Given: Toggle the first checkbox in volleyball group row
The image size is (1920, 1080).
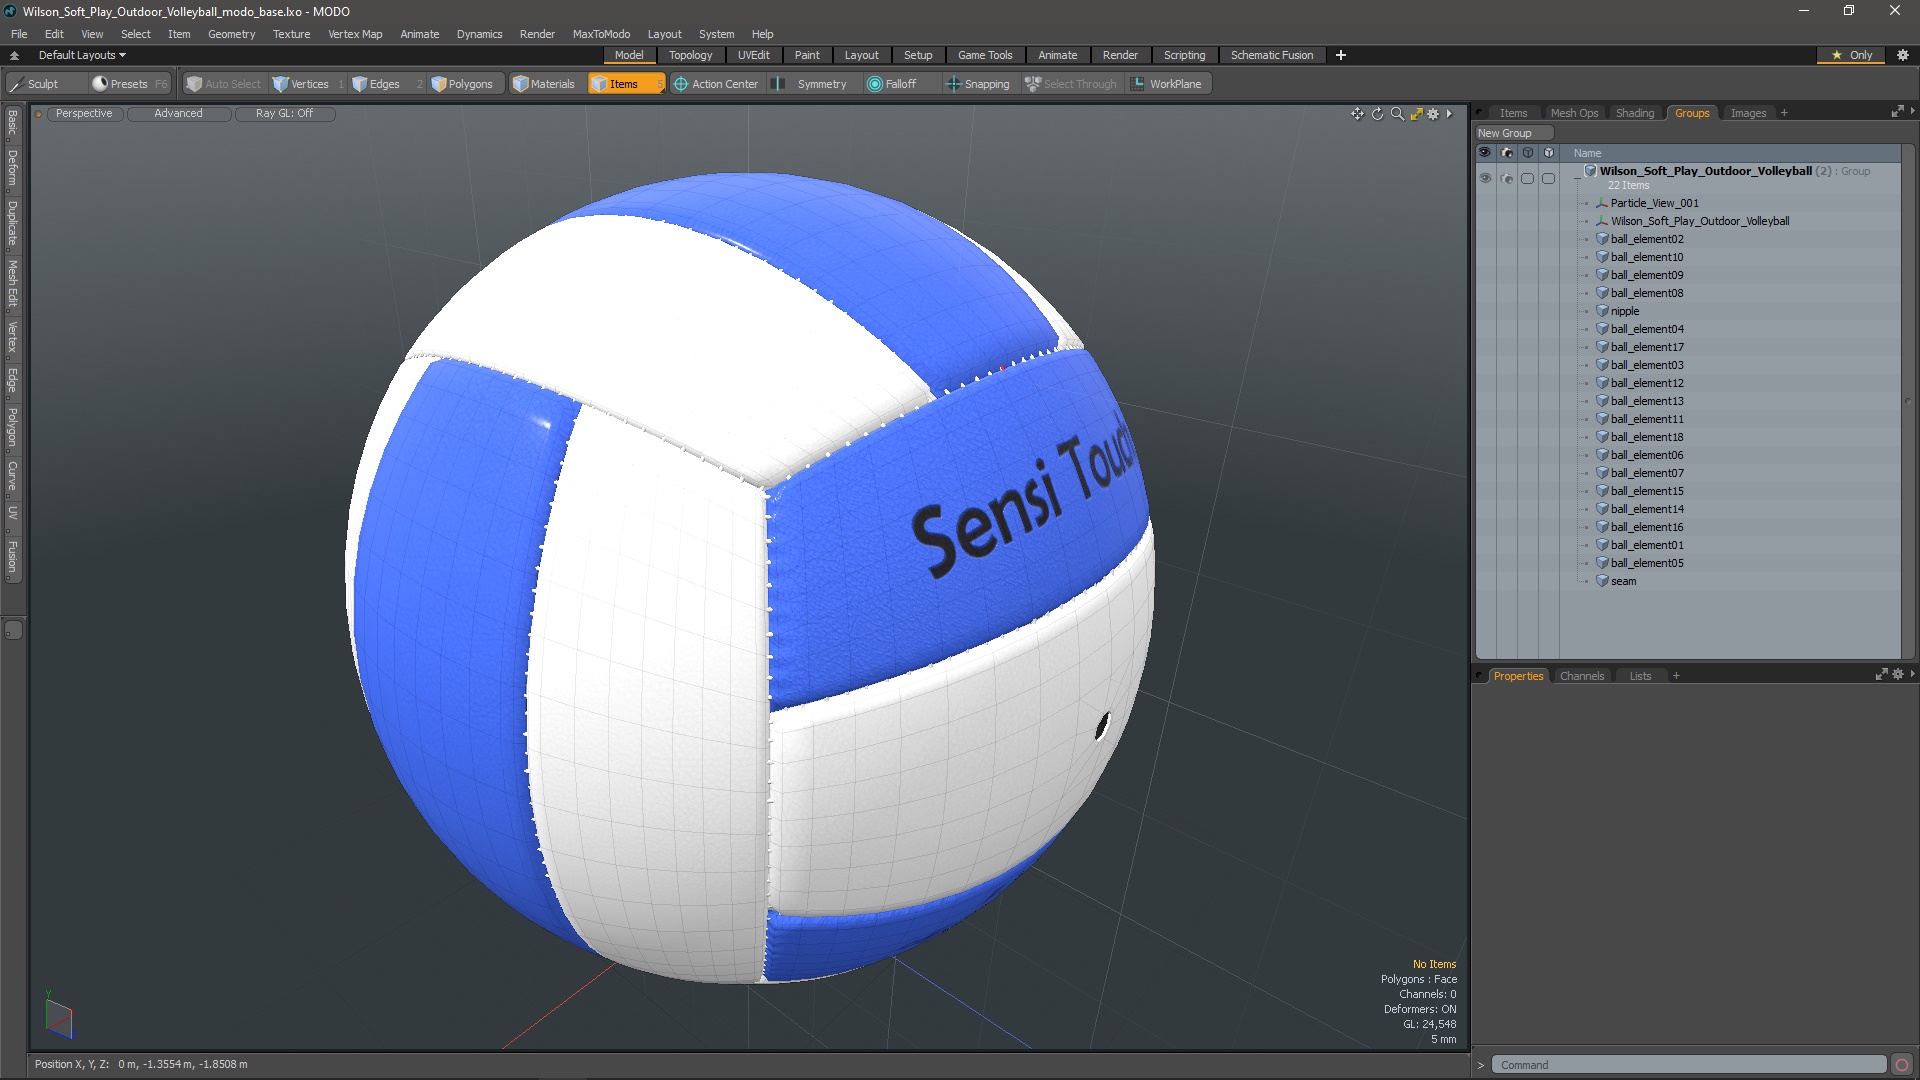Looking at the screenshot, I should tap(1527, 178).
